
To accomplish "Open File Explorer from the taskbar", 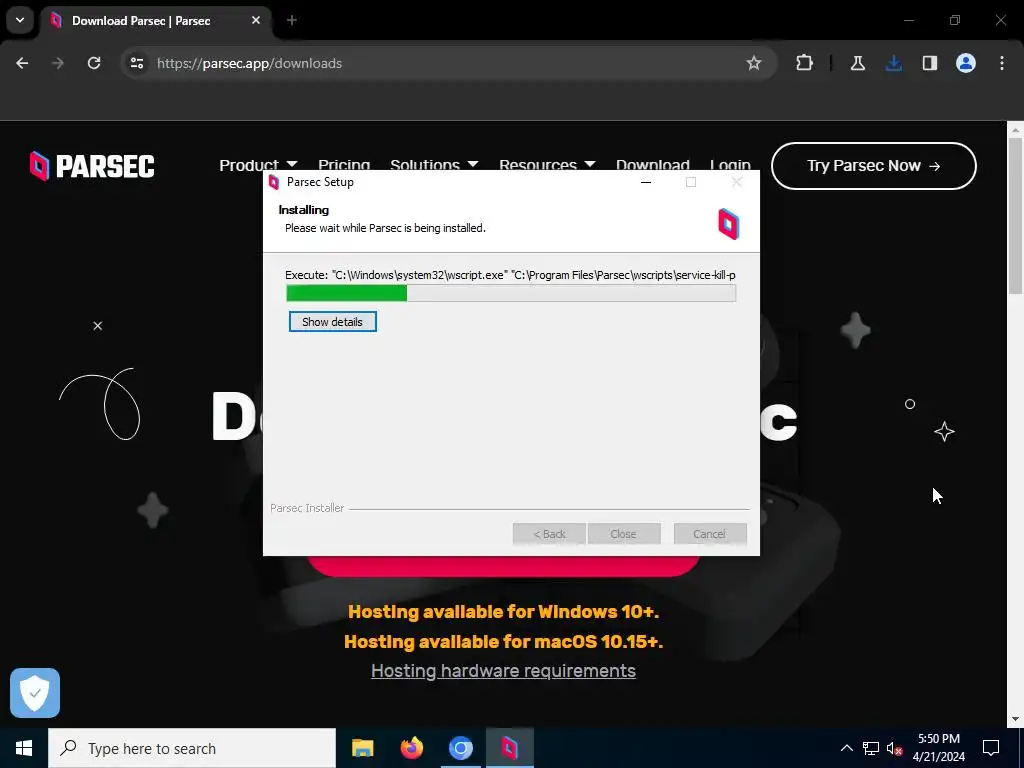I will 362,748.
